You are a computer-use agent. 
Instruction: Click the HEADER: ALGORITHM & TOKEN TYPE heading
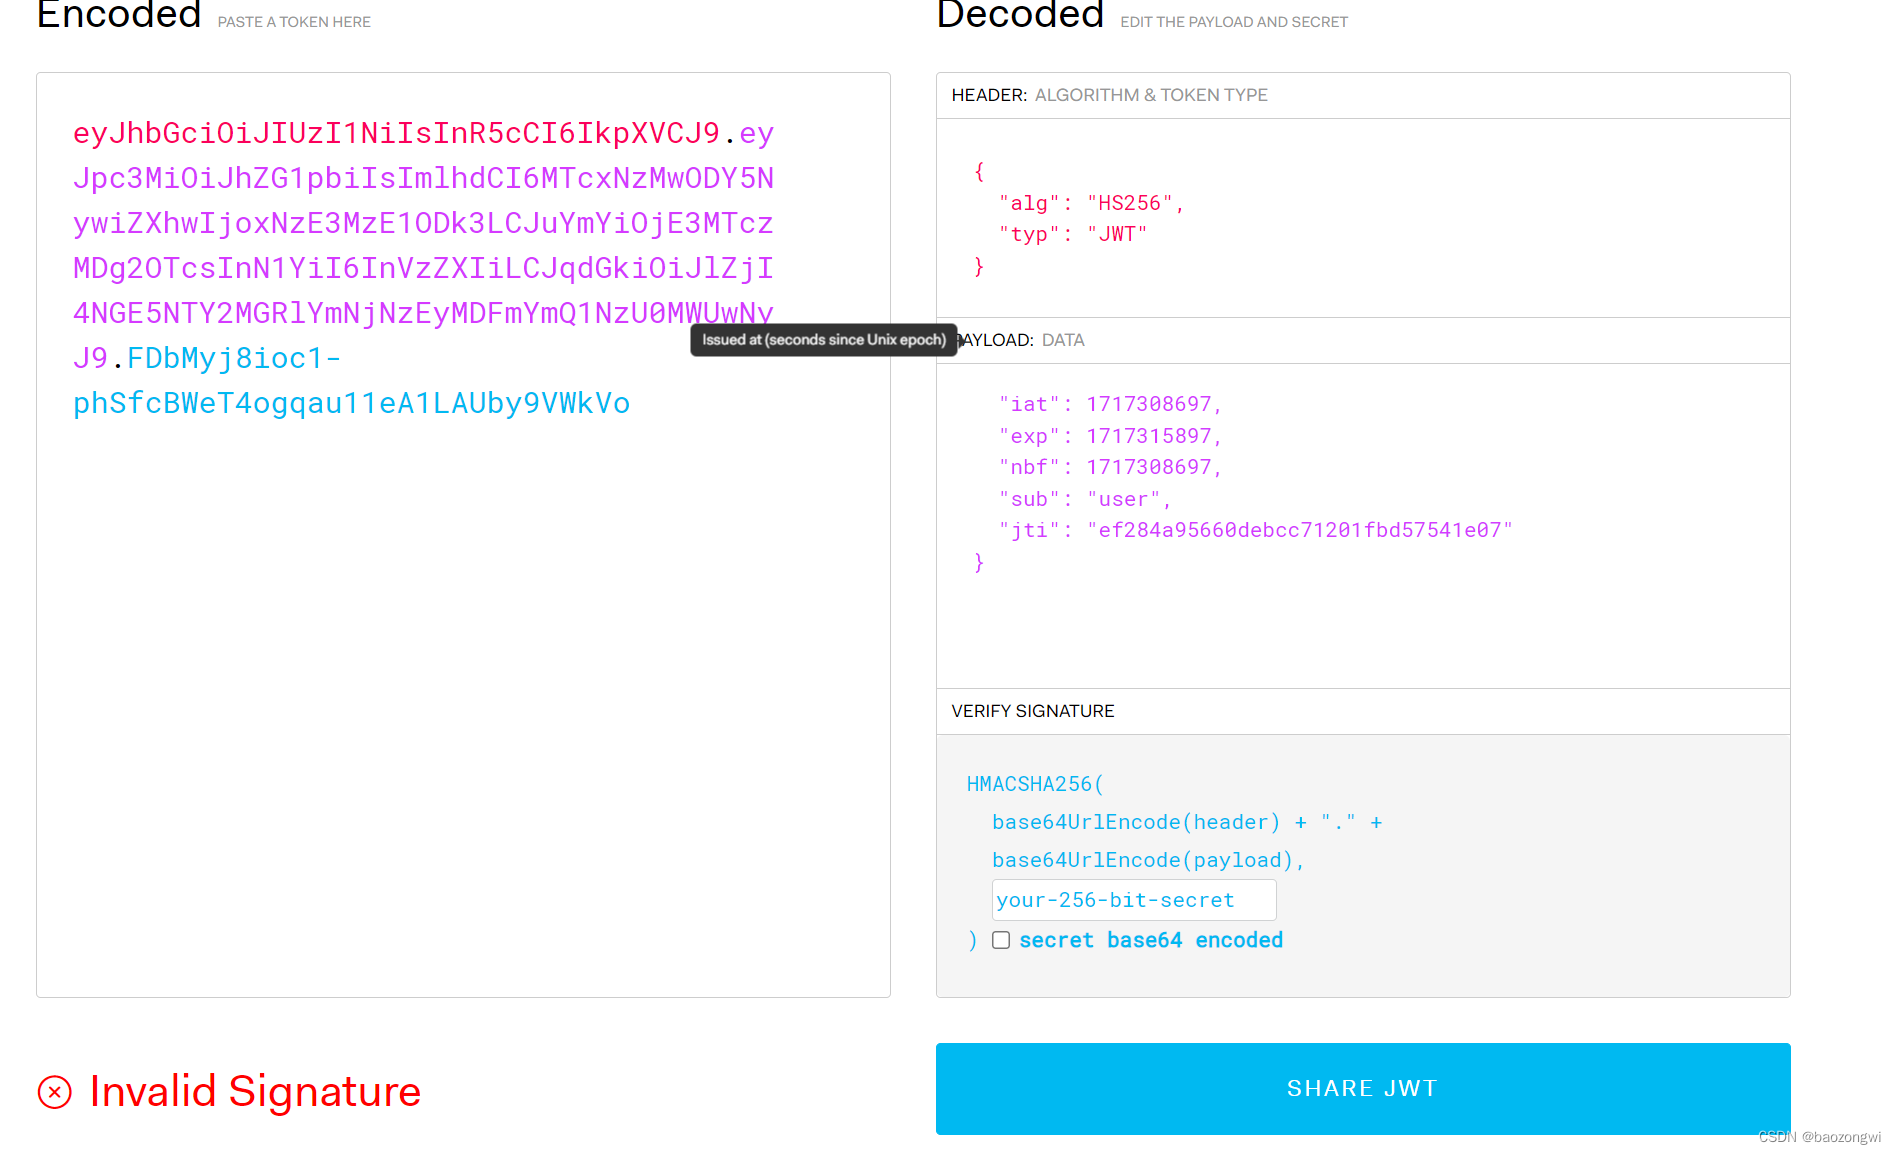pyautogui.click(x=1109, y=95)
